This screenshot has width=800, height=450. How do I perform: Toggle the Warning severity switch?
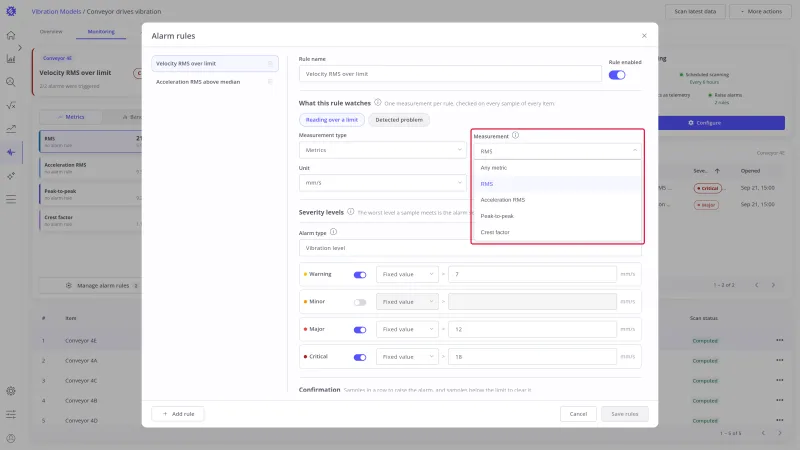[360, 274]
